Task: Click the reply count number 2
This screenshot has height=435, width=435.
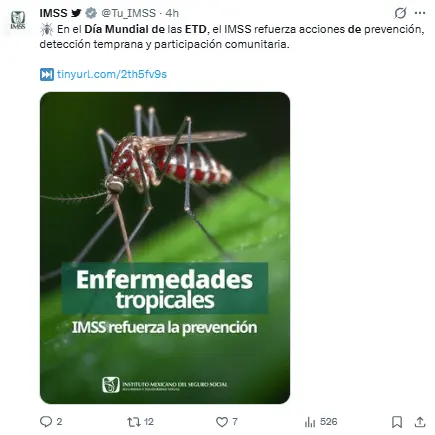Action: click(x=59, y=422)
